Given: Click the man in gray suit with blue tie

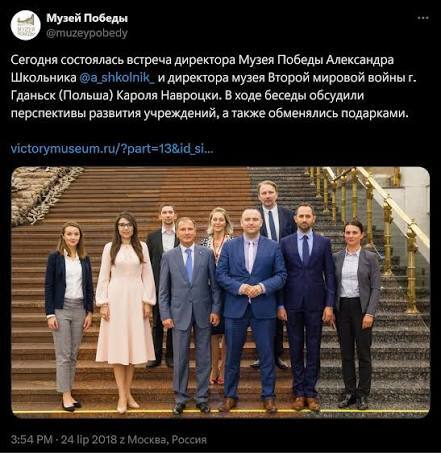Looking at the screenshot, I should click(x=188, y=315).
